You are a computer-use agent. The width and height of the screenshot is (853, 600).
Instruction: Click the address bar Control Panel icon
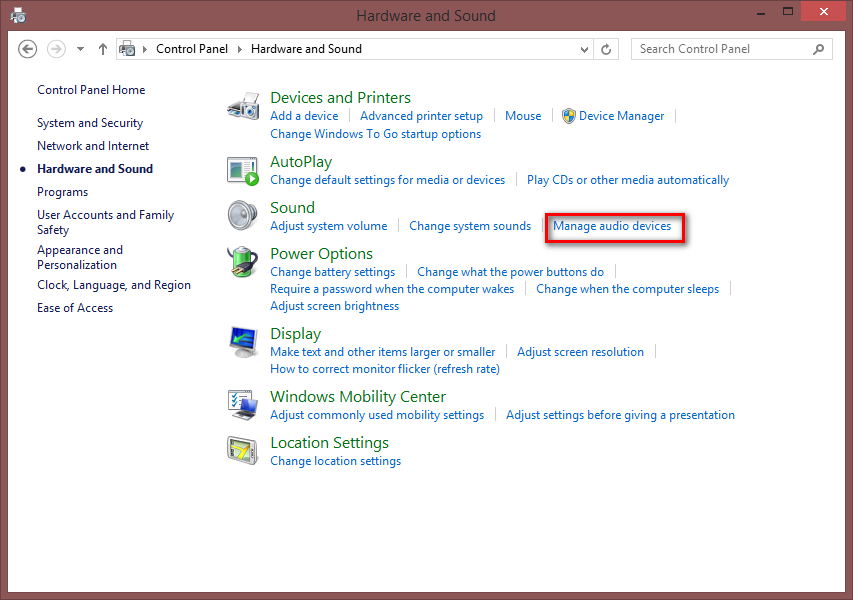click(x=127, y=49)
